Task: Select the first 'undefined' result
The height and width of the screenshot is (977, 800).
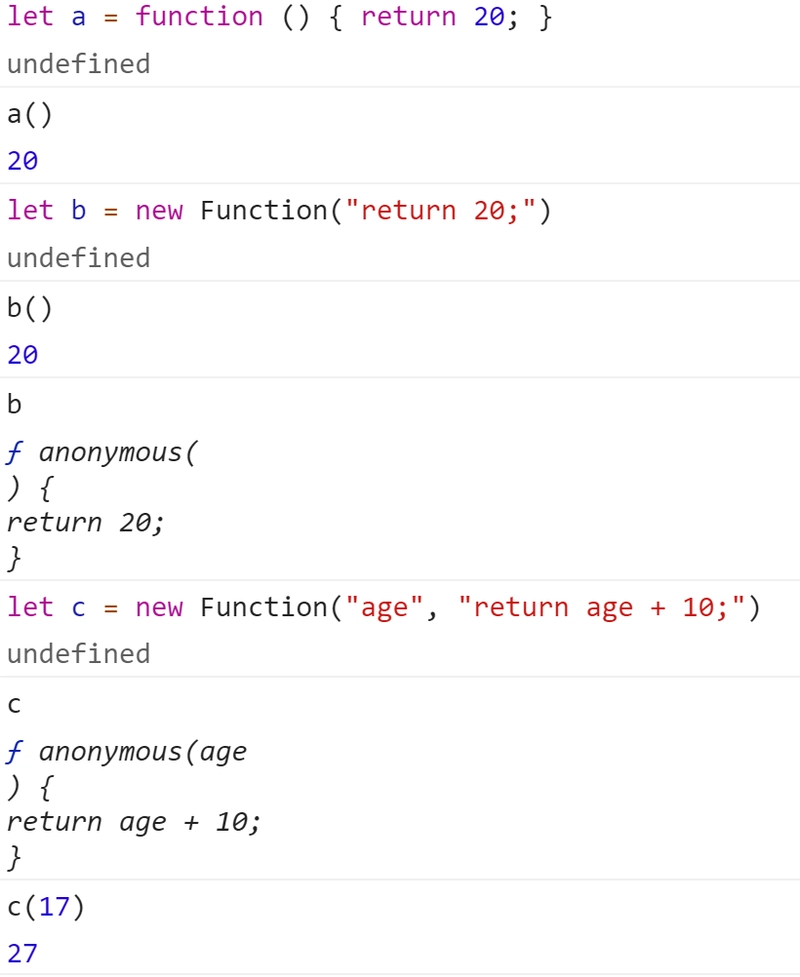Action: [79, 64]
